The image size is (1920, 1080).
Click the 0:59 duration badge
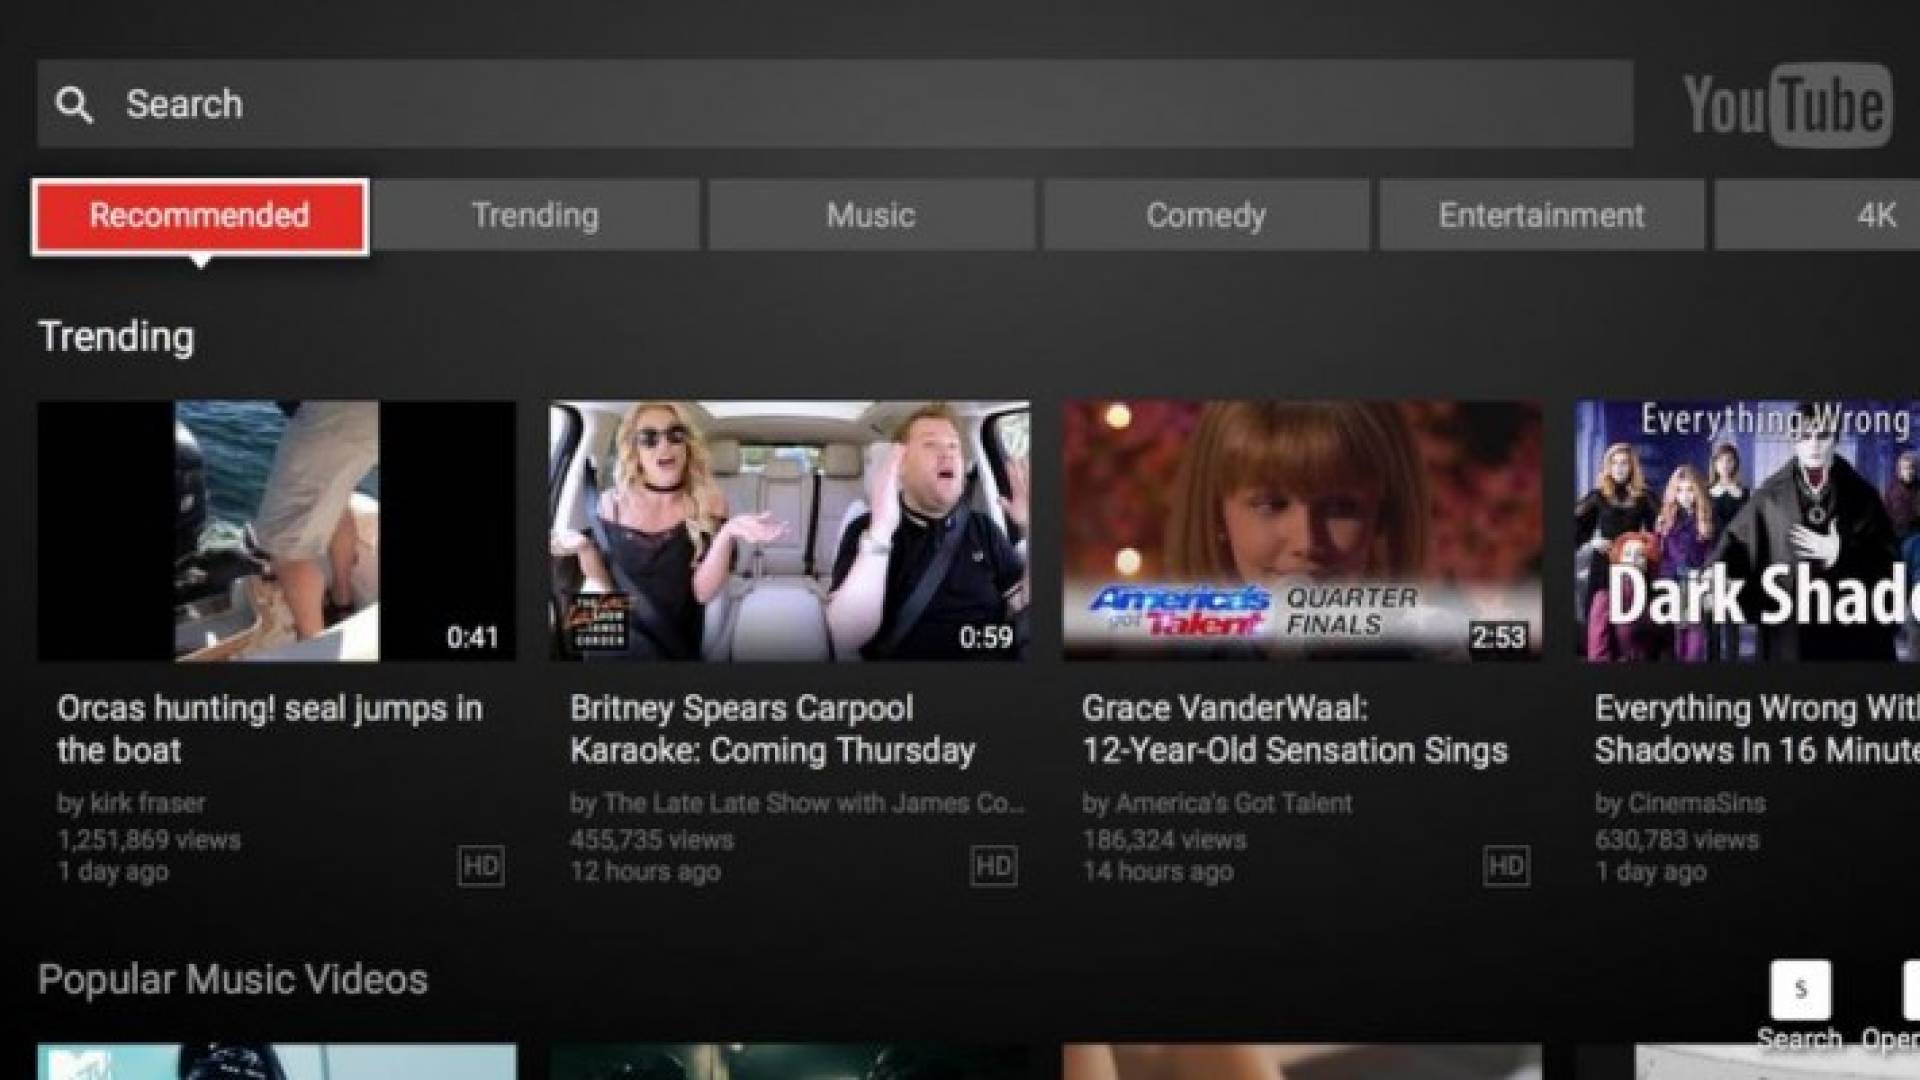coord(985,637)
